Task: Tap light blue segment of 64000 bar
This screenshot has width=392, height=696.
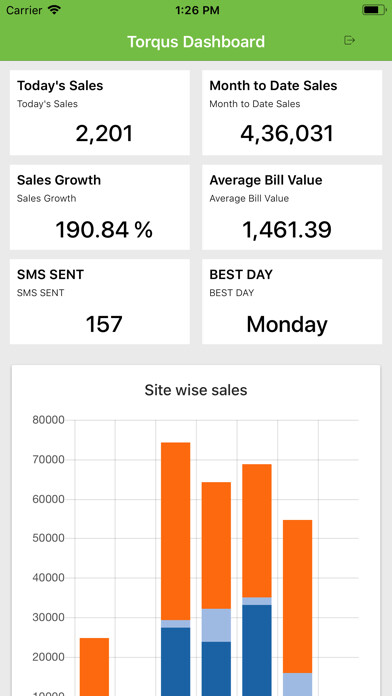Action: click(216, 625)
